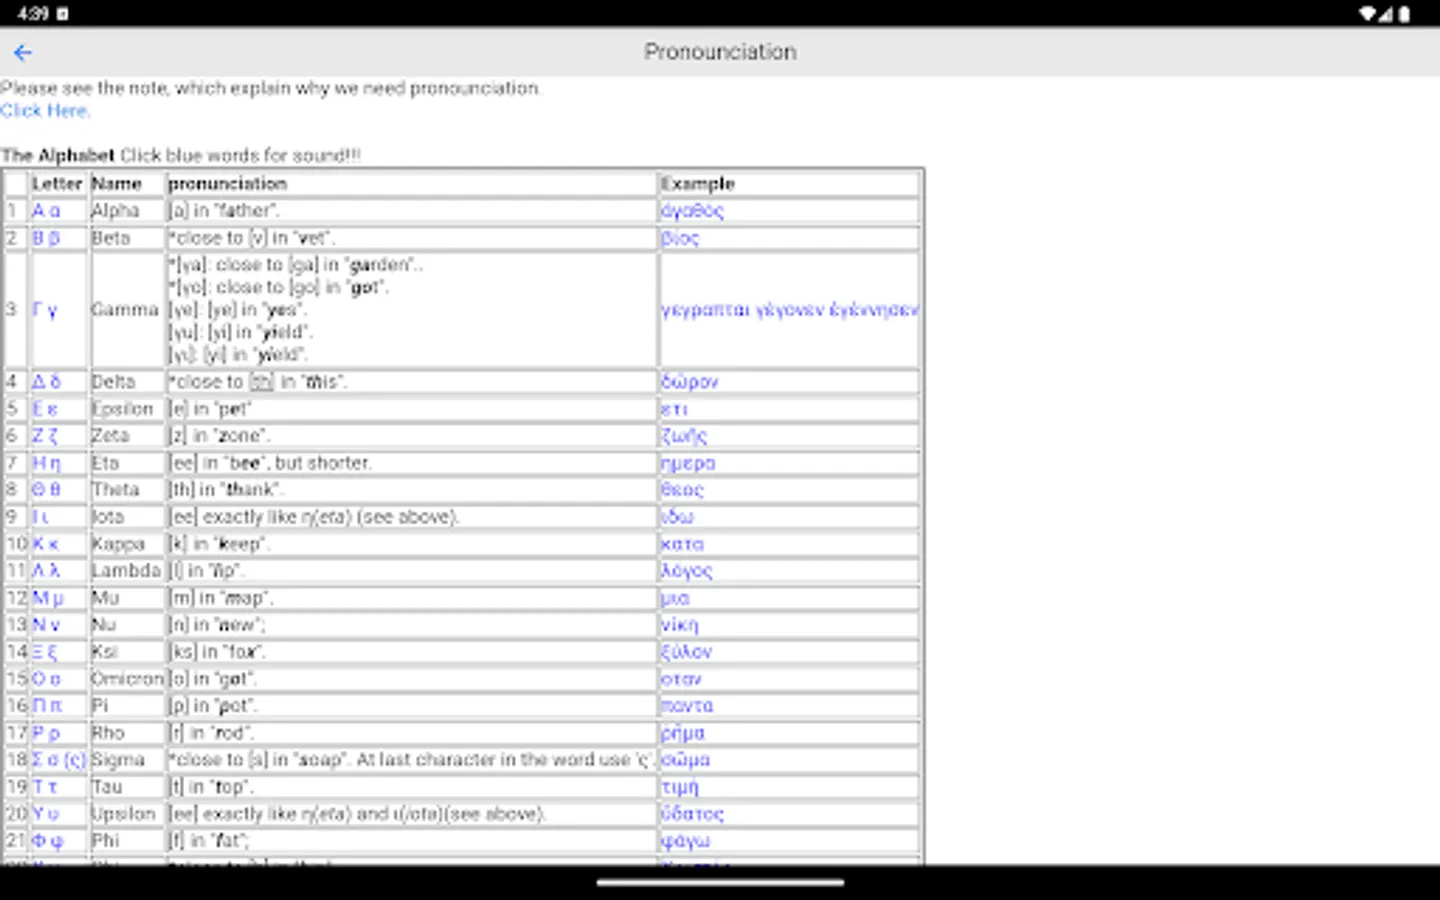The height and width of the screenshot is (900, 1440).
Task: Play sound for letter Mu 'Μ μ'
Action: point(47,598)
